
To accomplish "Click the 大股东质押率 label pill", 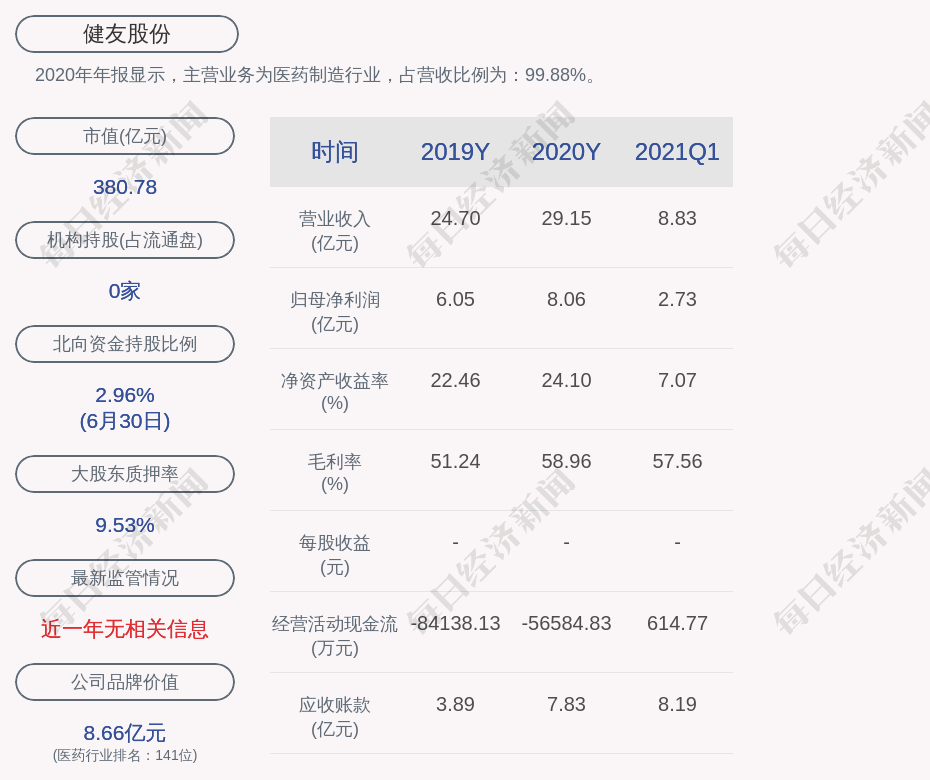I will pyautogui.click(x=125, y=474).
